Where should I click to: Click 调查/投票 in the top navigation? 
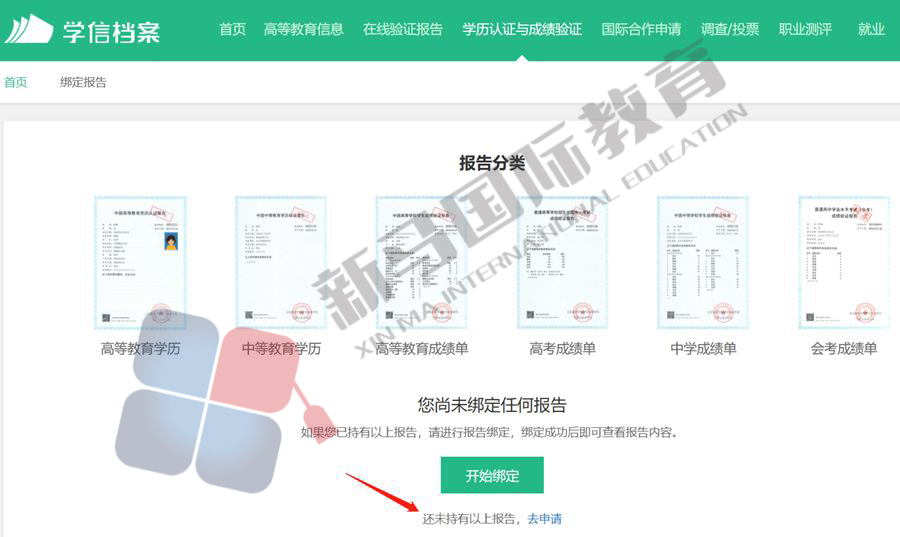pyautogui.click(x=730, y=29)
